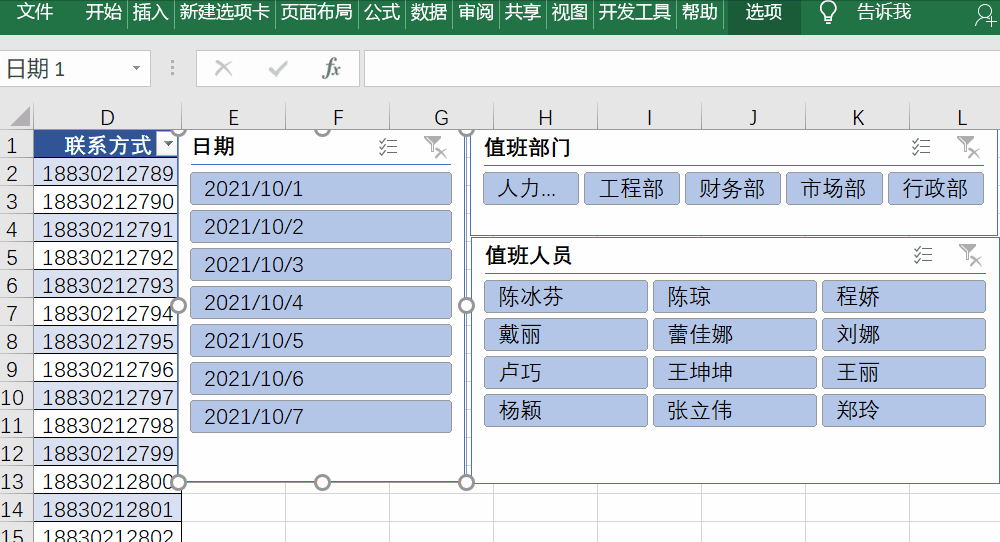Open the 审阅 tab
Viewport: 1000px width, 542px height.
coord(476,11)
